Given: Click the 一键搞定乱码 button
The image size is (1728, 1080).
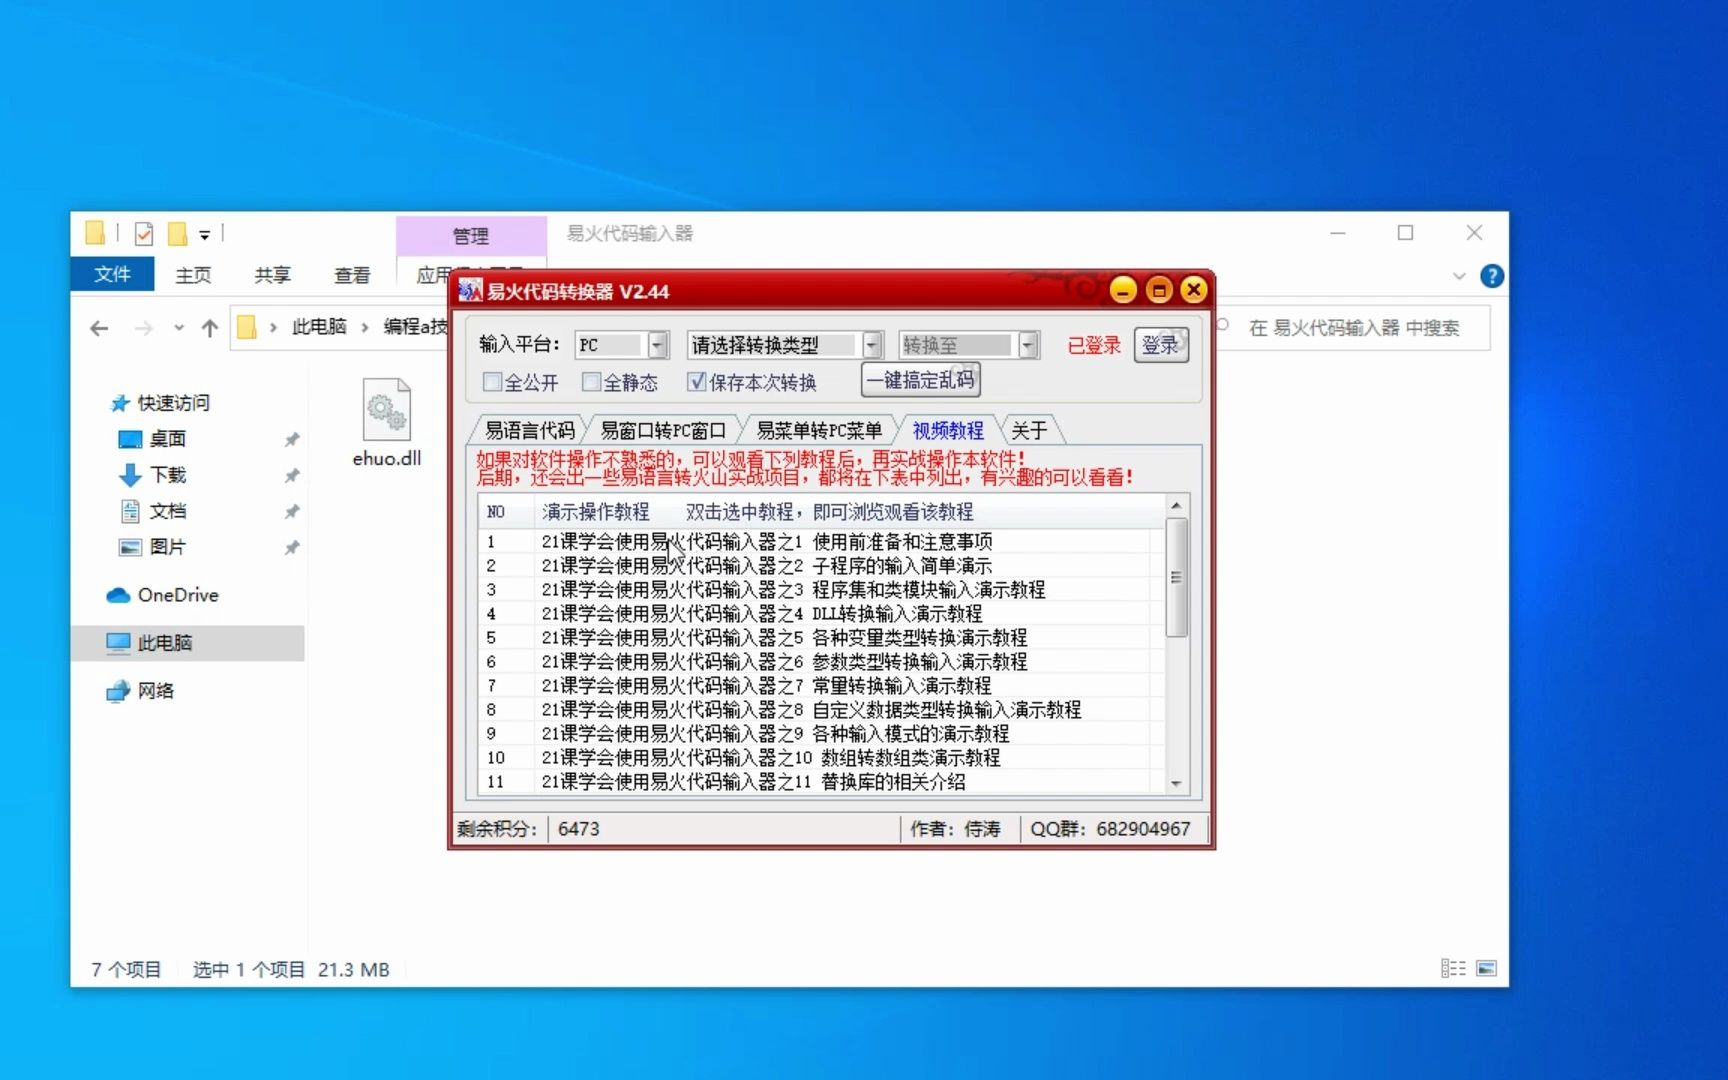Looking at the screenshot, I should tap(920, 380).
